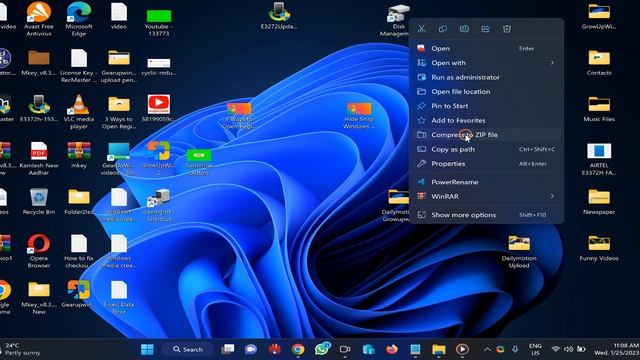Select Folder2Iso folder icon
Screen dimensions: 640x360
click(x=79, y=201)
